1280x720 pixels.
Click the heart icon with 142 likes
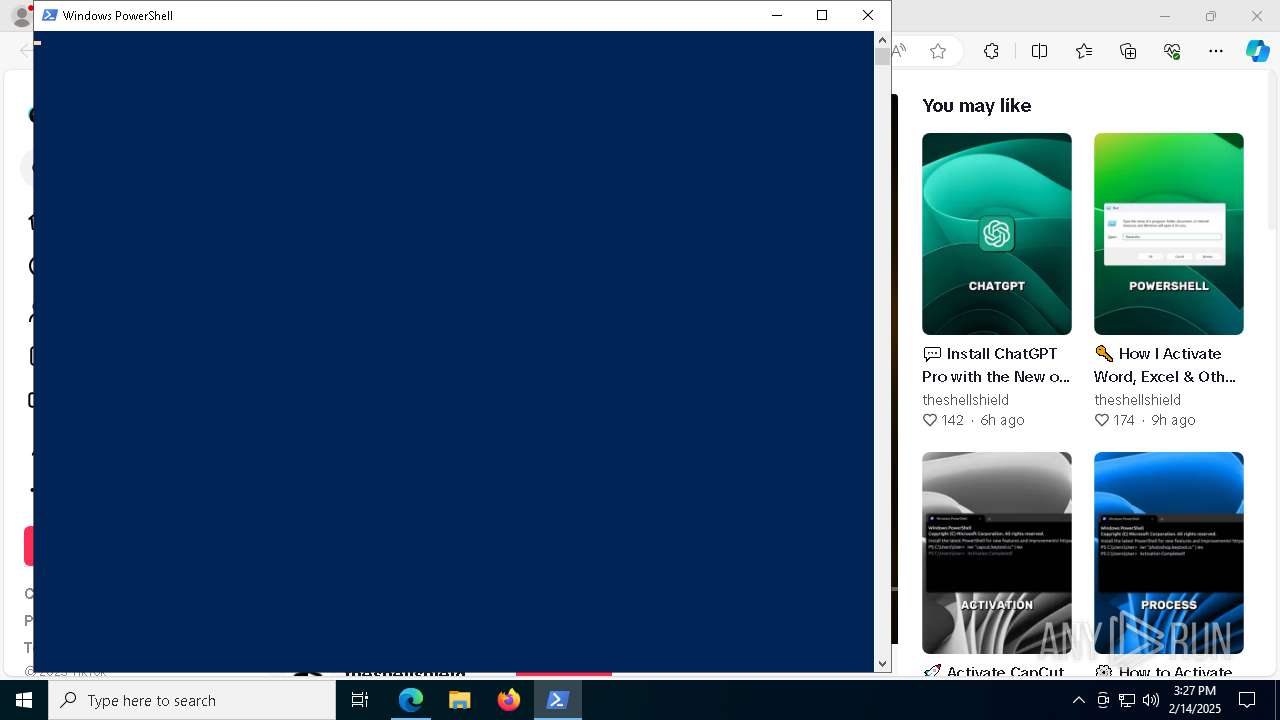pos(930,420)
